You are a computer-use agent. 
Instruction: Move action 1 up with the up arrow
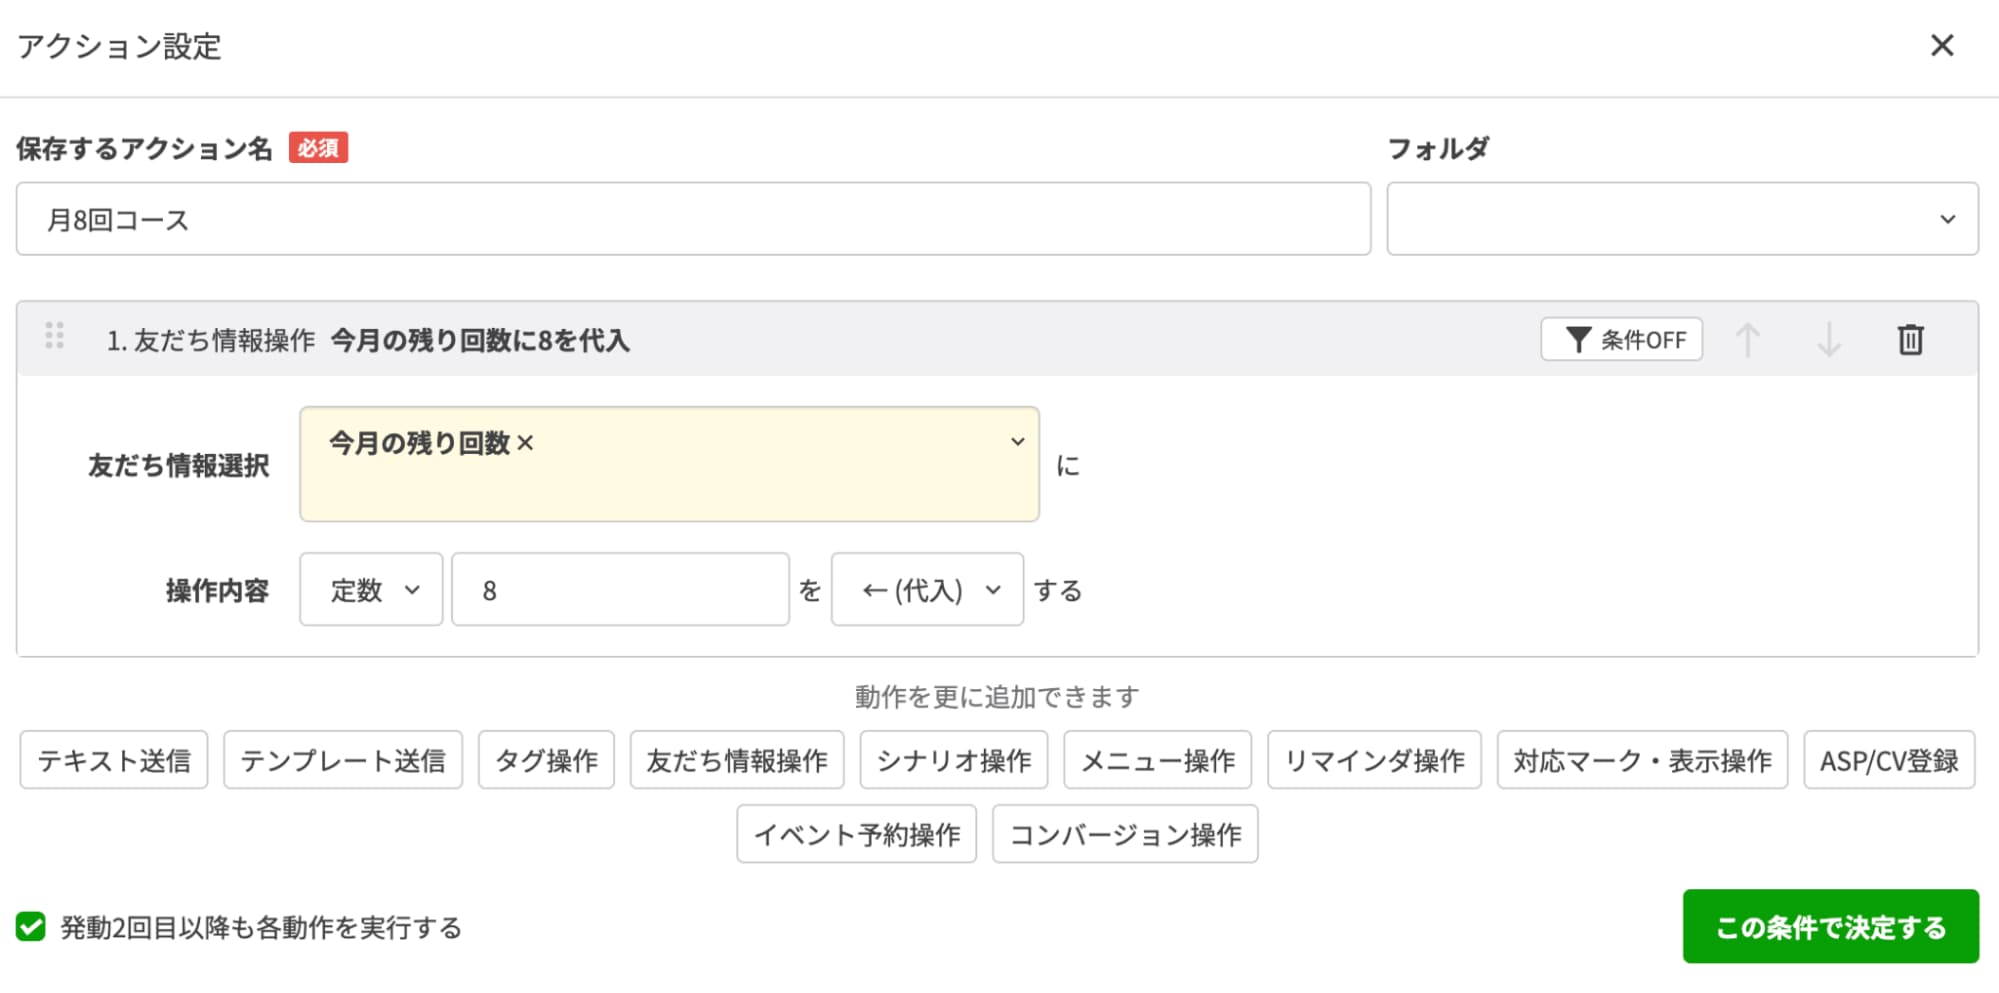1750,340
